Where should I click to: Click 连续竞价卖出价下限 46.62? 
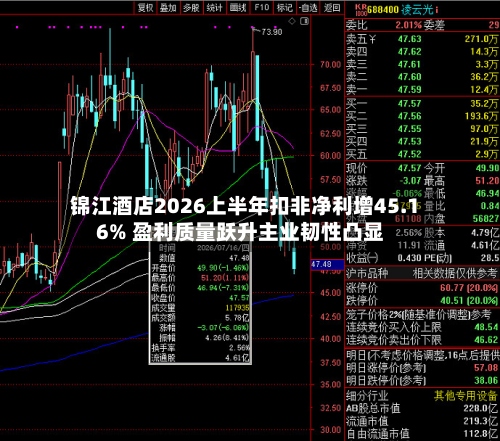point(486,340)
